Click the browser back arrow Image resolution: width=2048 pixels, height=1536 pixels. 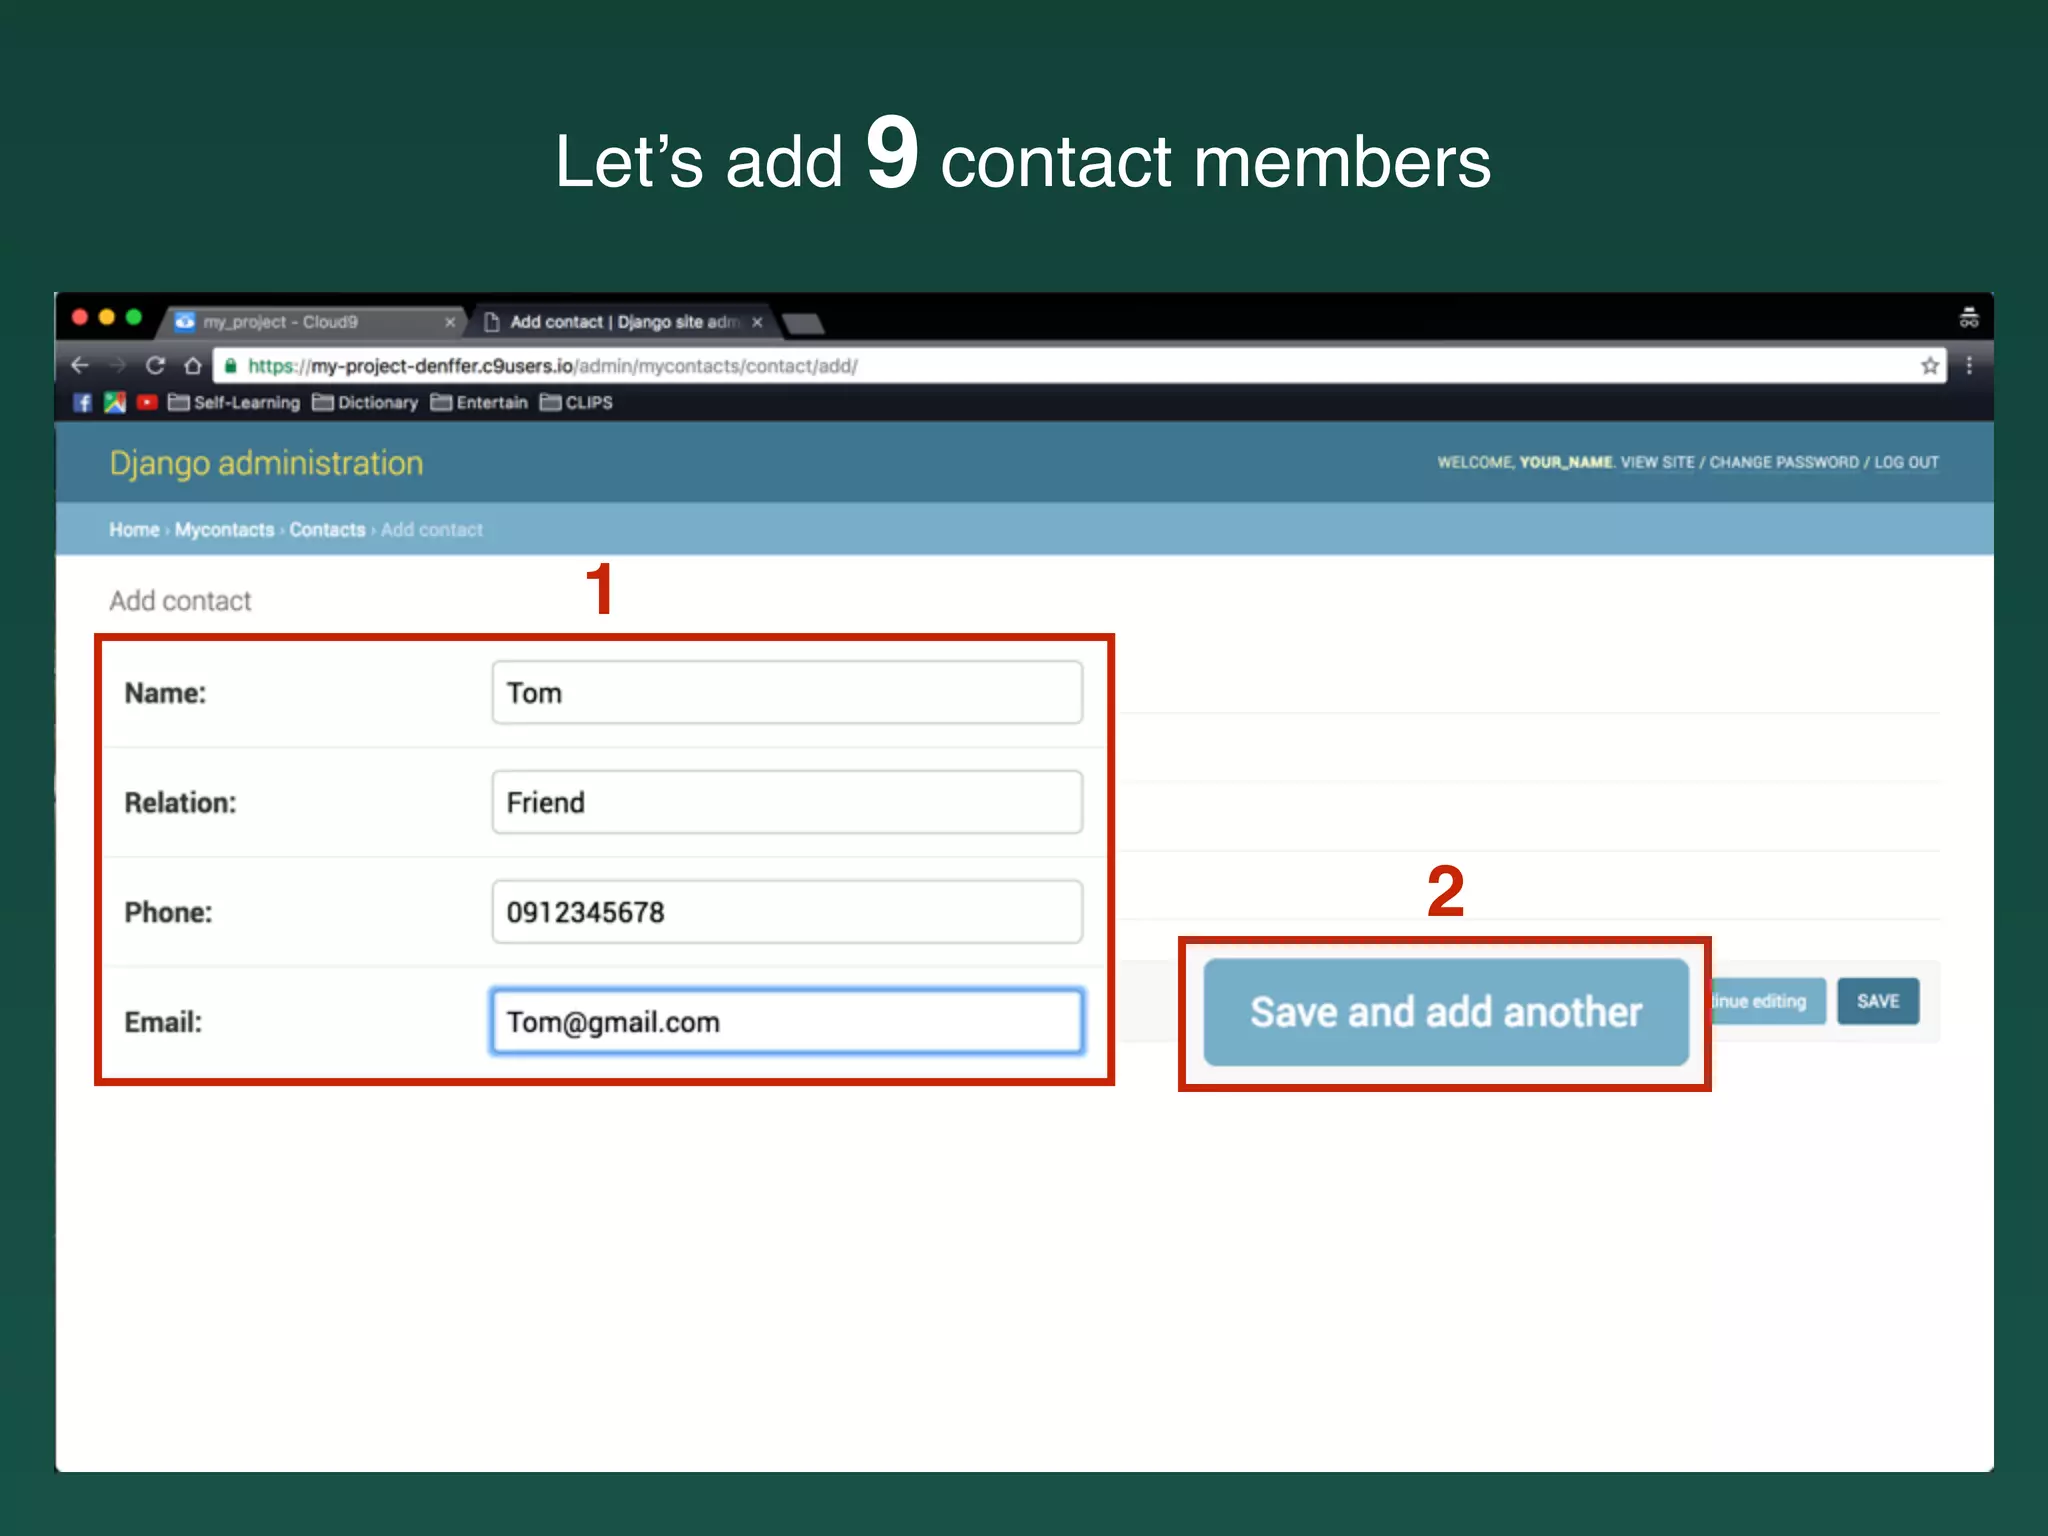click(x=81, y=366)
